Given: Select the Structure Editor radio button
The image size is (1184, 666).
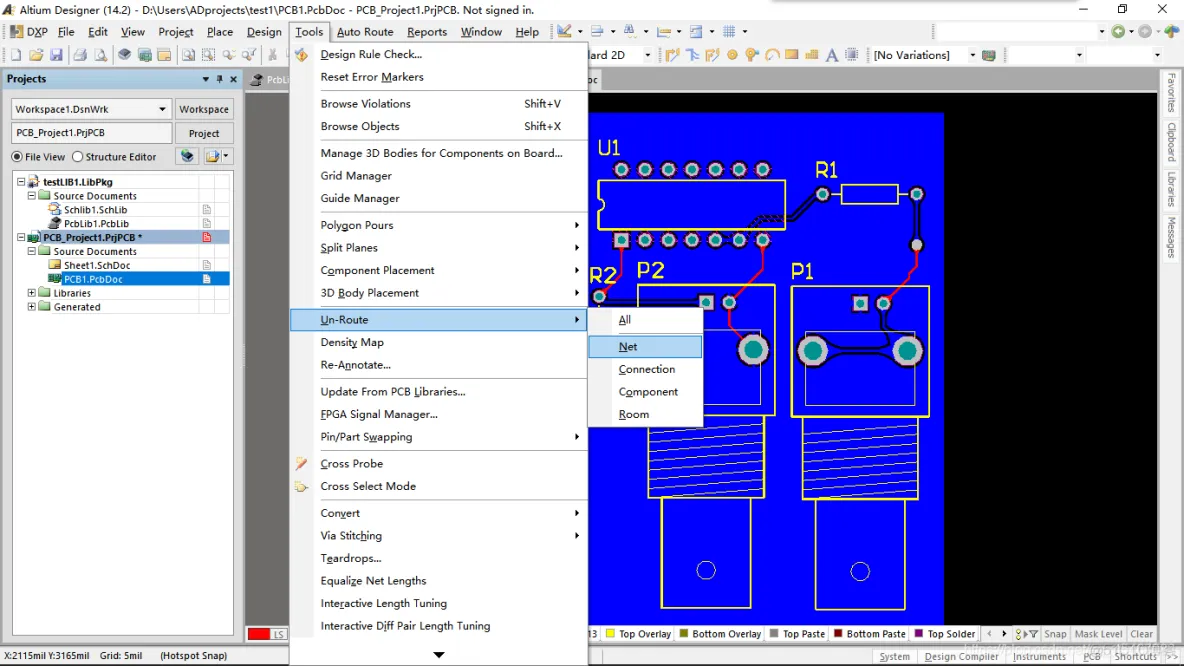Looking at the screenshot, I should (x=78, y=157).
